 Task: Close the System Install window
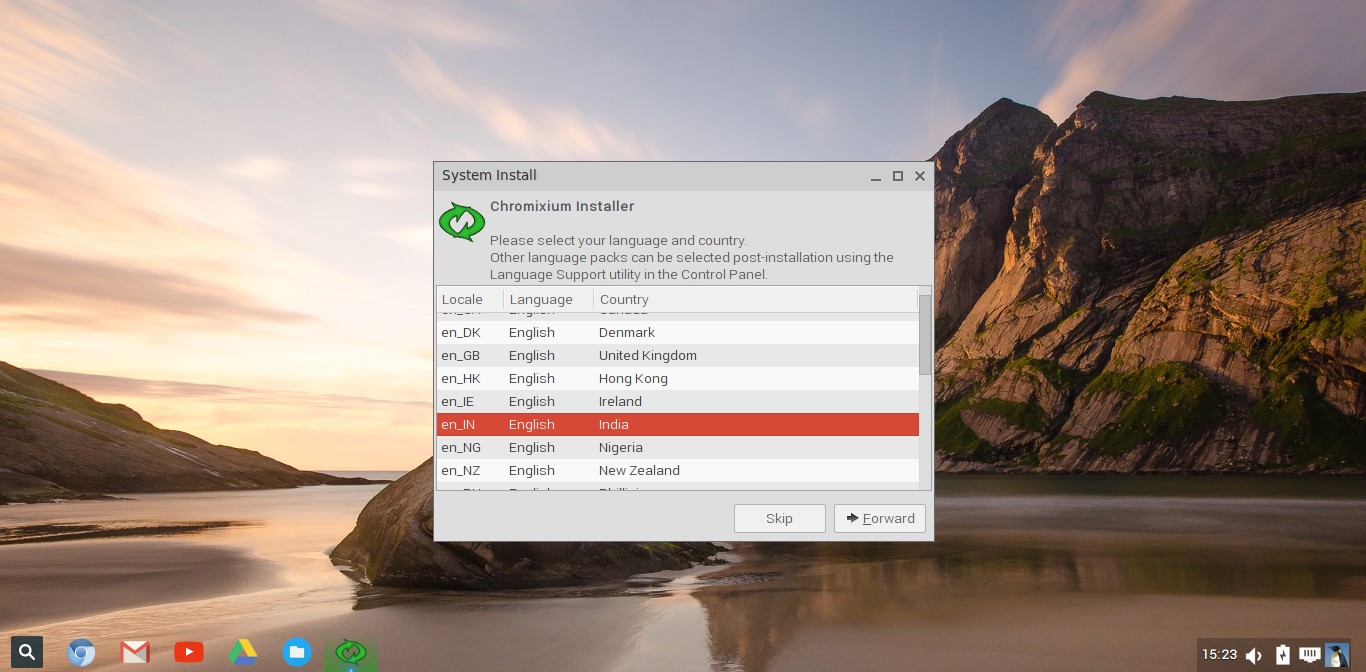pos(920,176)
